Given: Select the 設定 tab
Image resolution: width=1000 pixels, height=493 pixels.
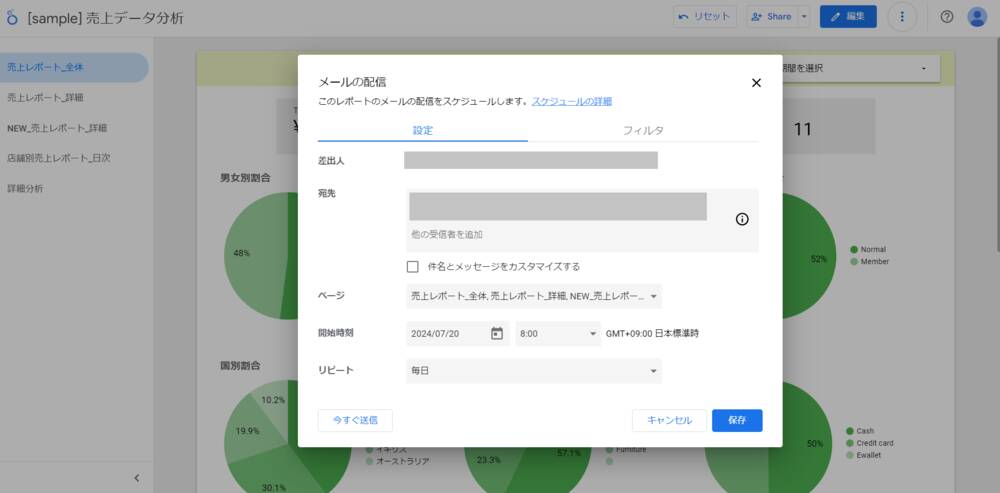Looking at the screenshot, I should click(422, 131).
